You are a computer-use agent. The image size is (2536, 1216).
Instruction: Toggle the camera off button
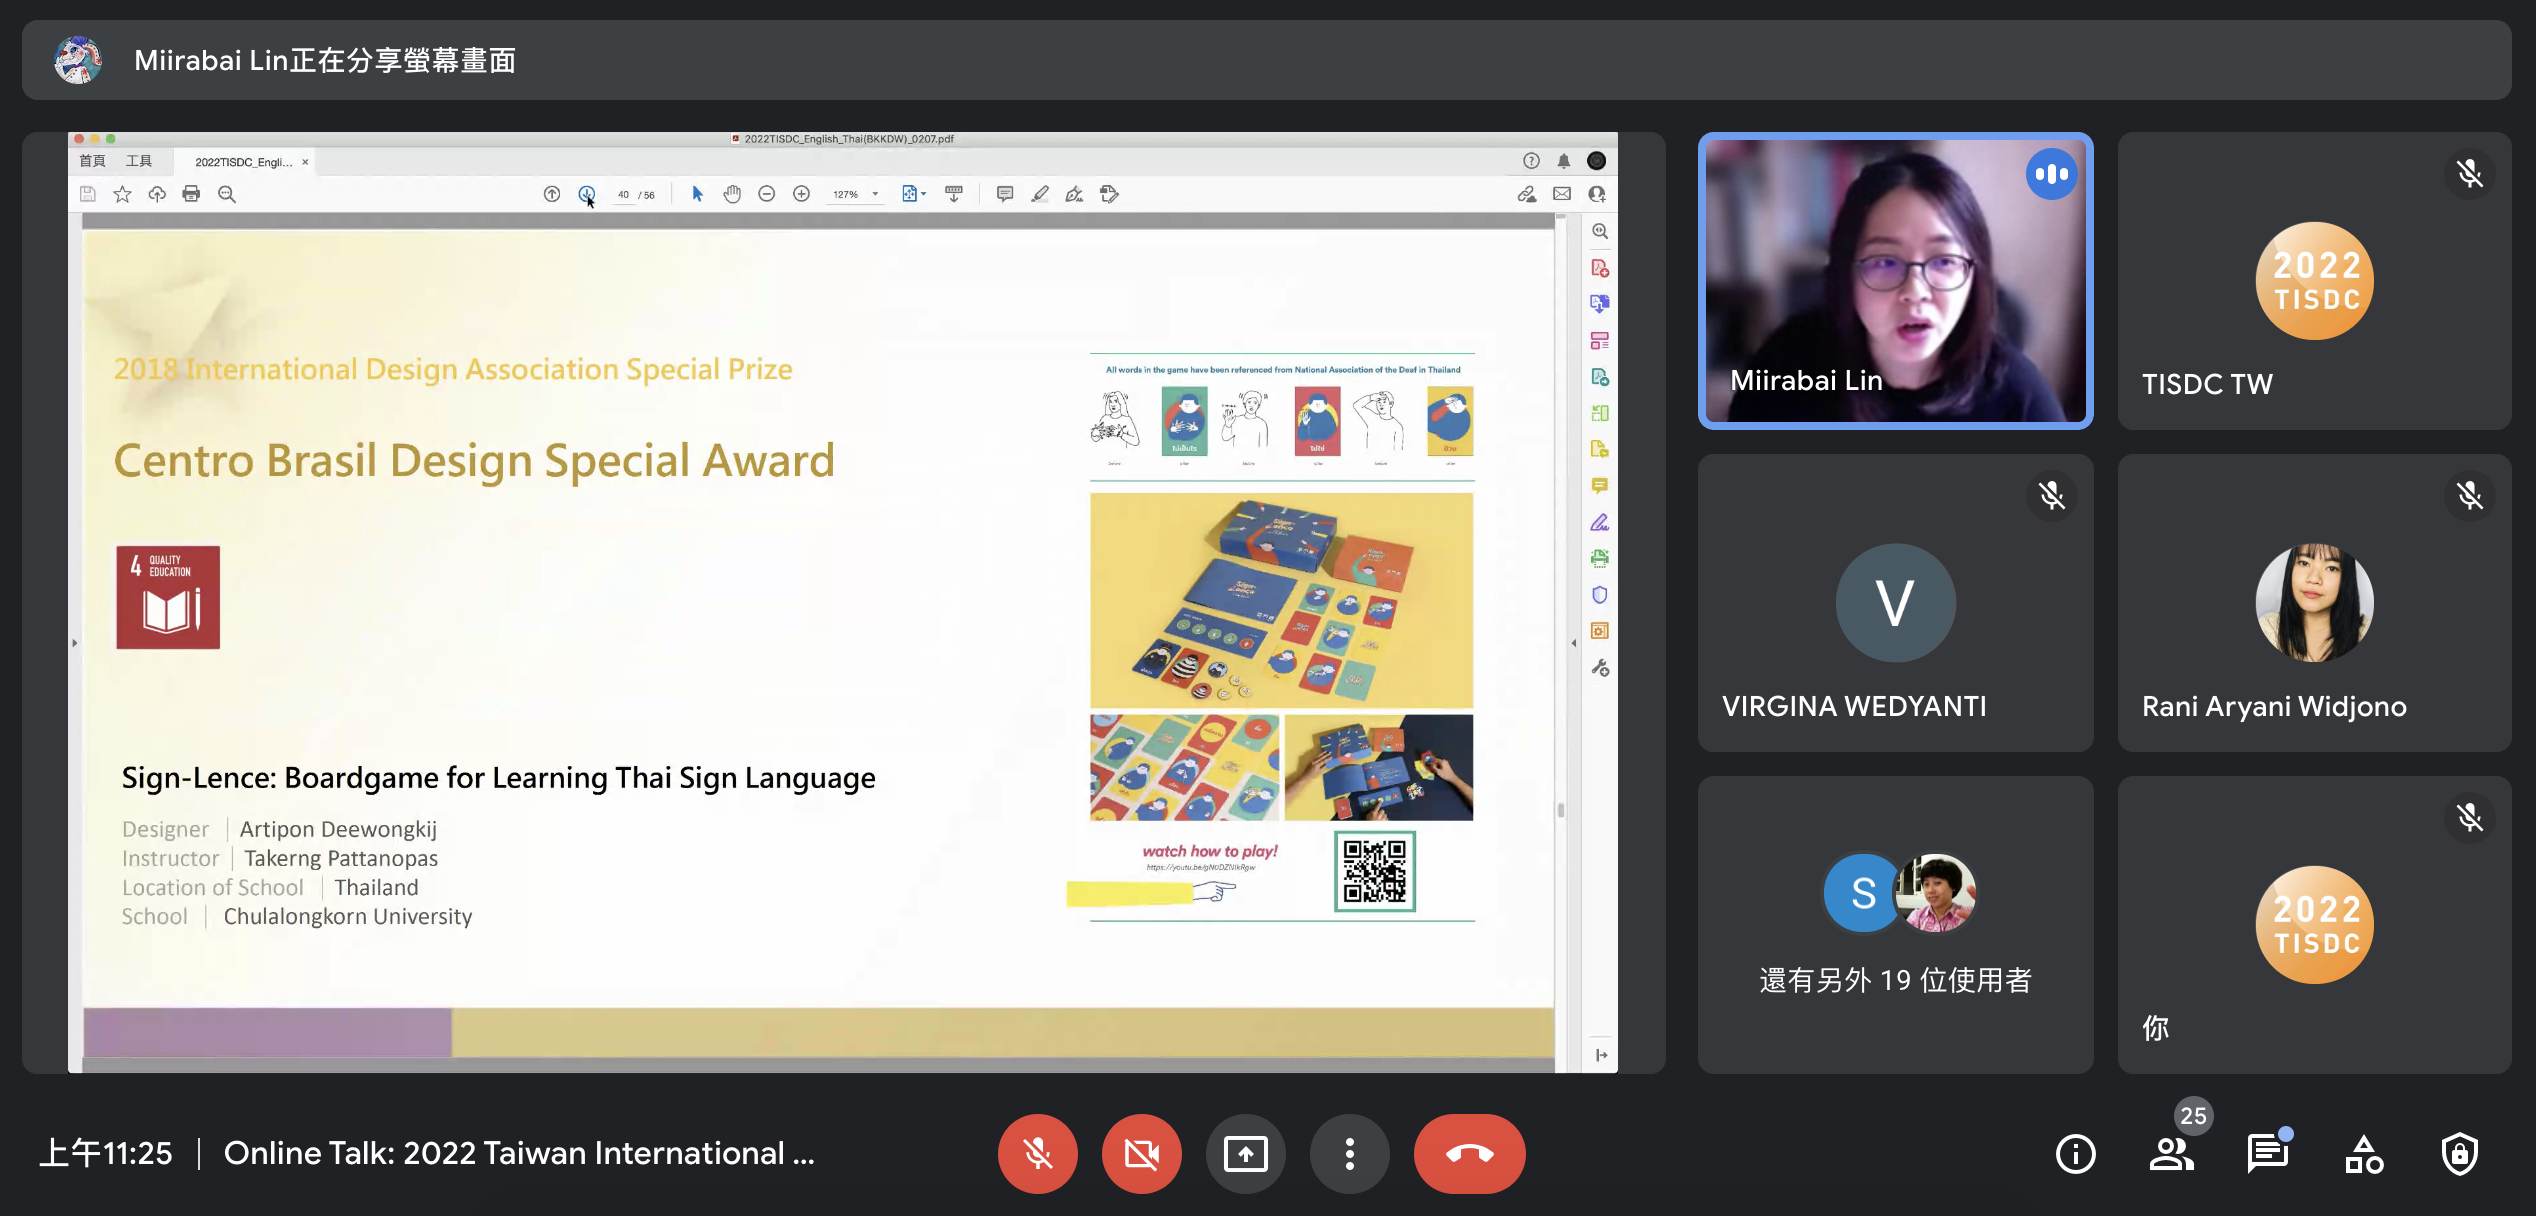[x=1141, y=1154]
